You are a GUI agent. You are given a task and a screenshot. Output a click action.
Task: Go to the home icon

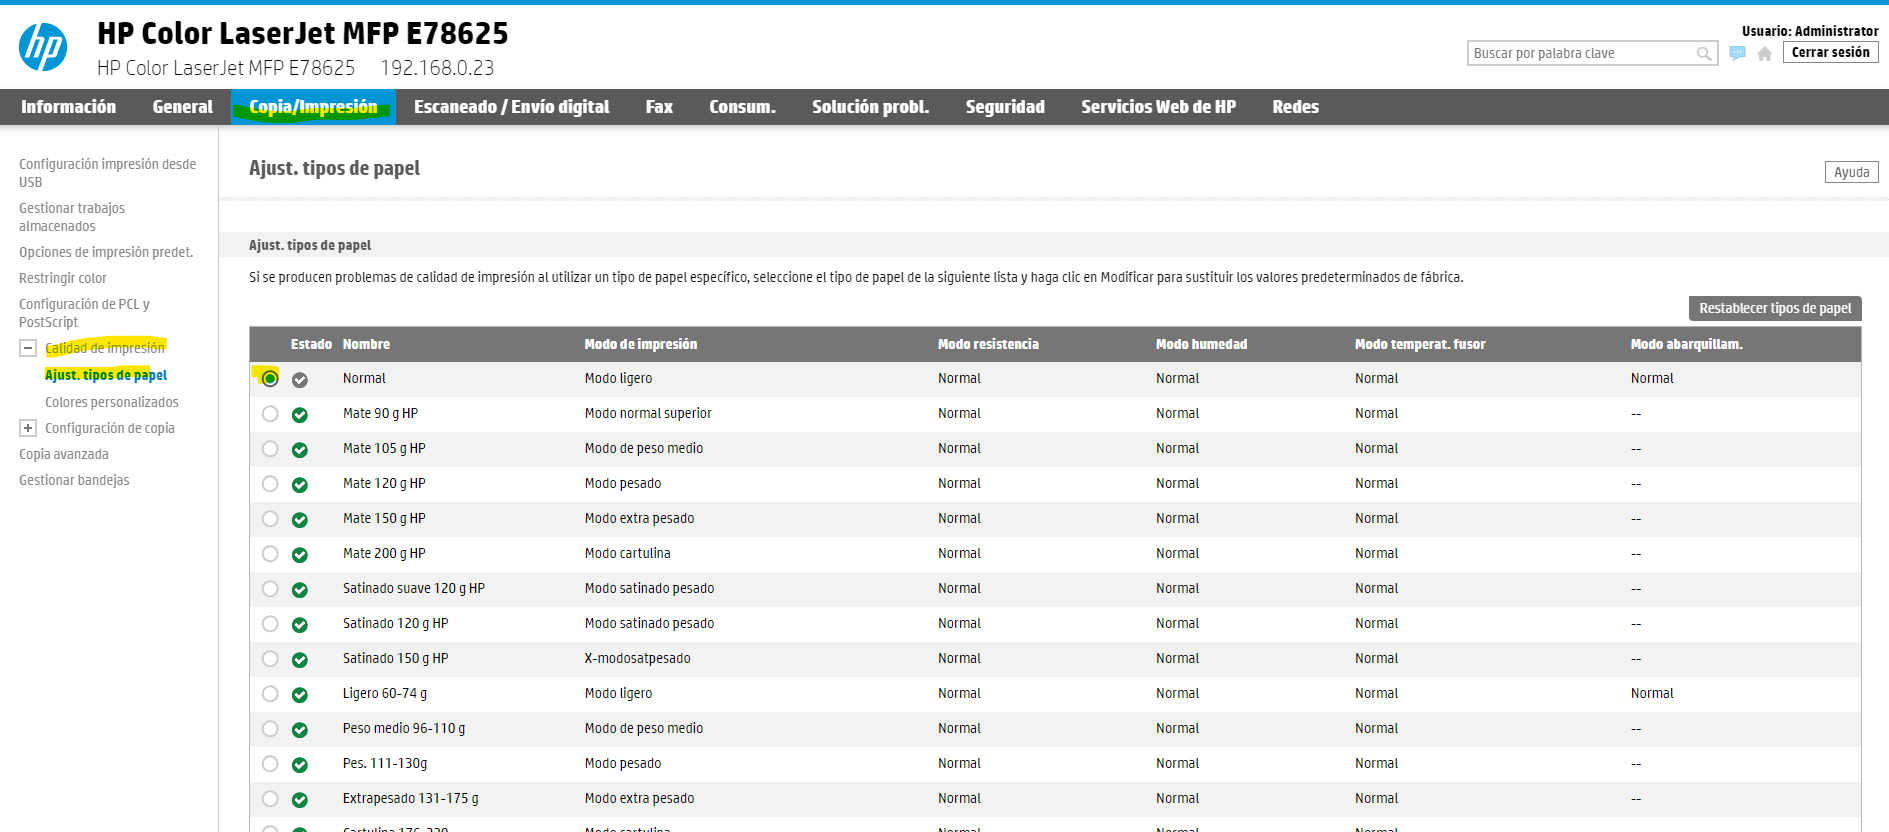pyautogui.click(x=1765, y=54)
